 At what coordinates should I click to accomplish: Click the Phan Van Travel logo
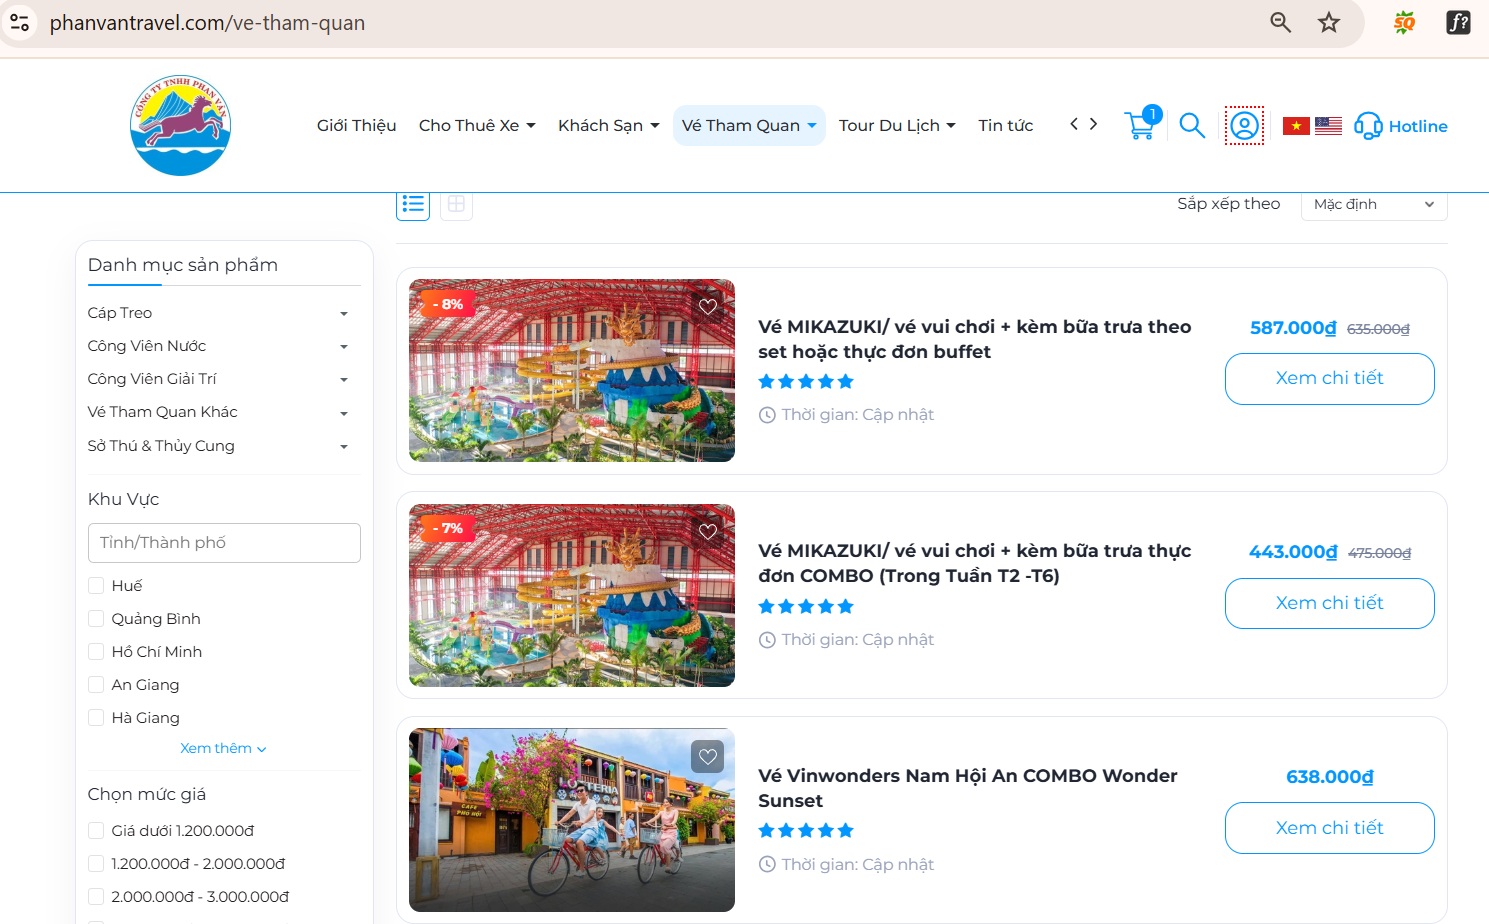[x=180, y=124]
